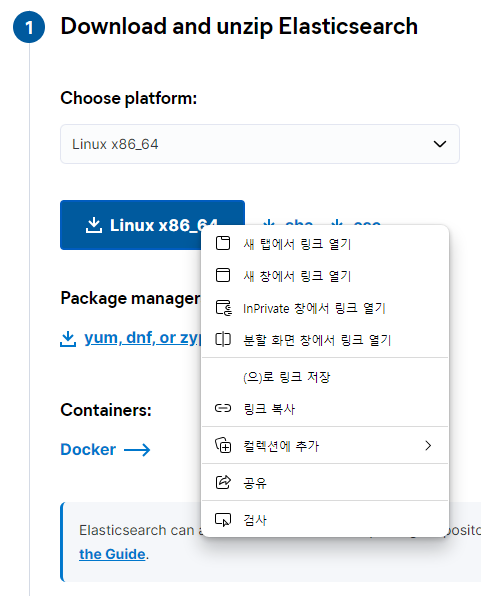This screenshot has width=481, height=596.
Task: Click the share icon in context menu
Action: (x=223, y=482)
